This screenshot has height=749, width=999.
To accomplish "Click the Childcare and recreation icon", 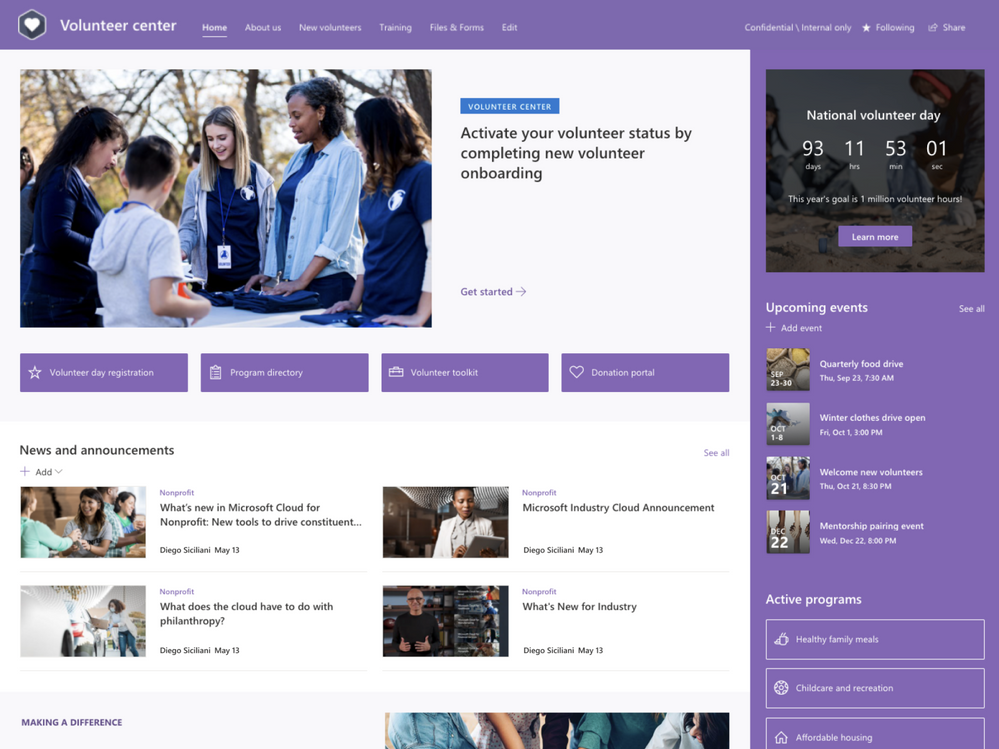I will (x=781, y=688).
